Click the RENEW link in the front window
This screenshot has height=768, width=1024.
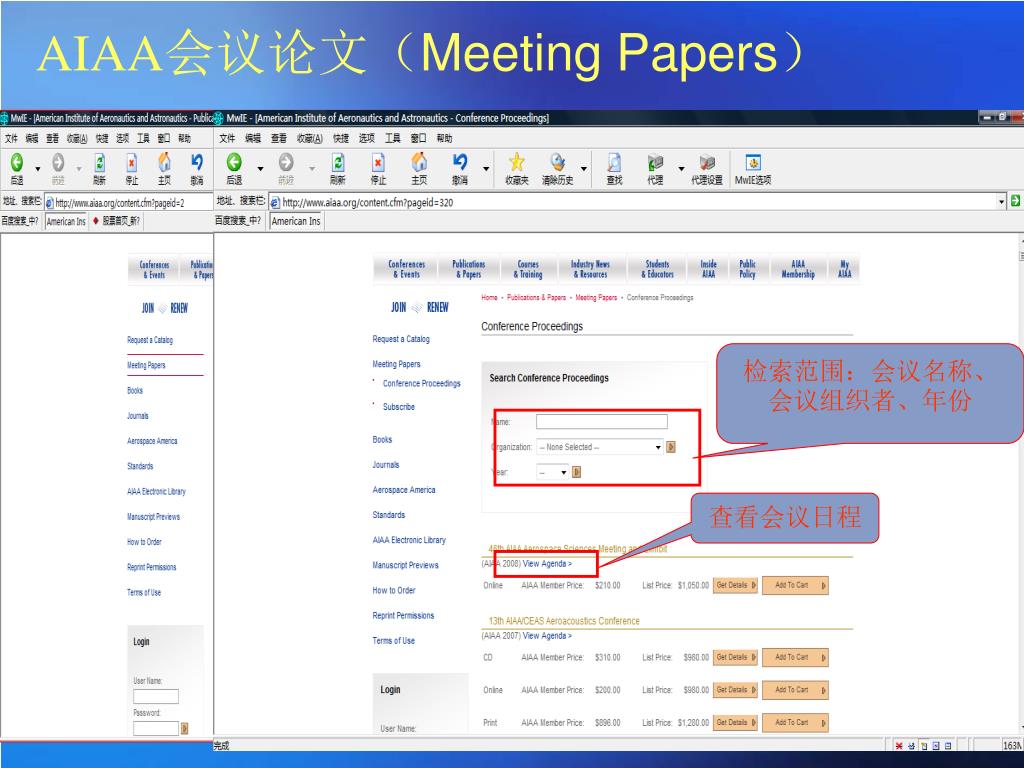(438, 307)
